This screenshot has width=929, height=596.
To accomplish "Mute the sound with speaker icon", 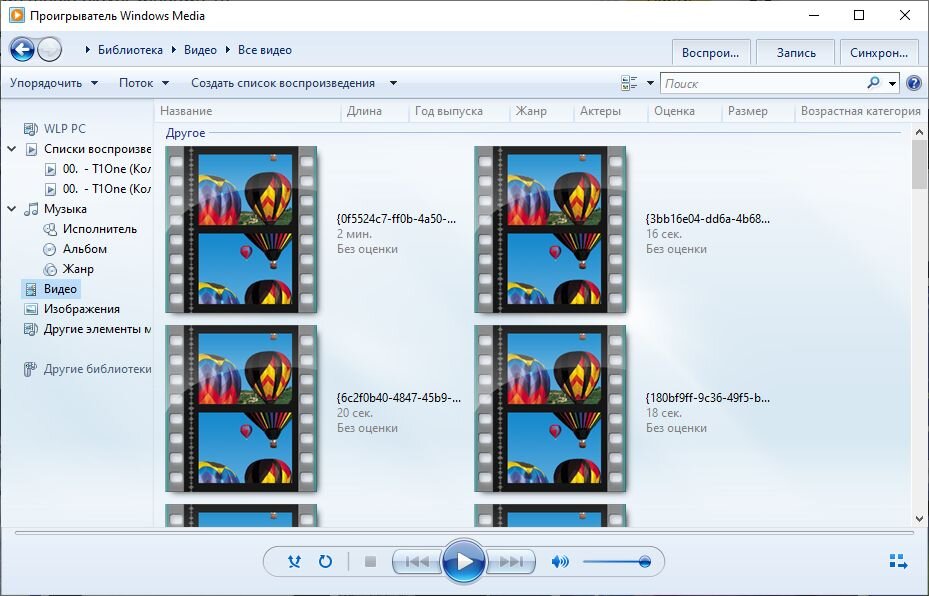I will 560,561.
